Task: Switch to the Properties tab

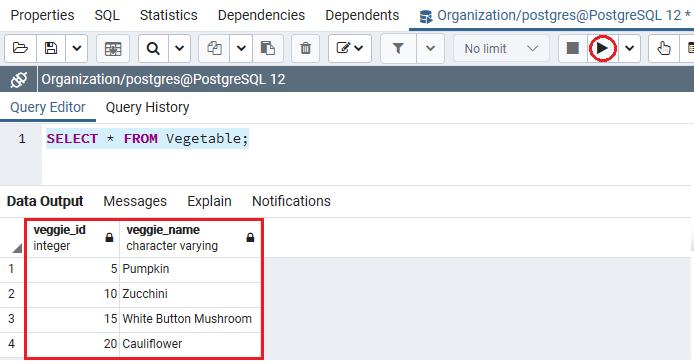Action: click(x=42, y=15)
